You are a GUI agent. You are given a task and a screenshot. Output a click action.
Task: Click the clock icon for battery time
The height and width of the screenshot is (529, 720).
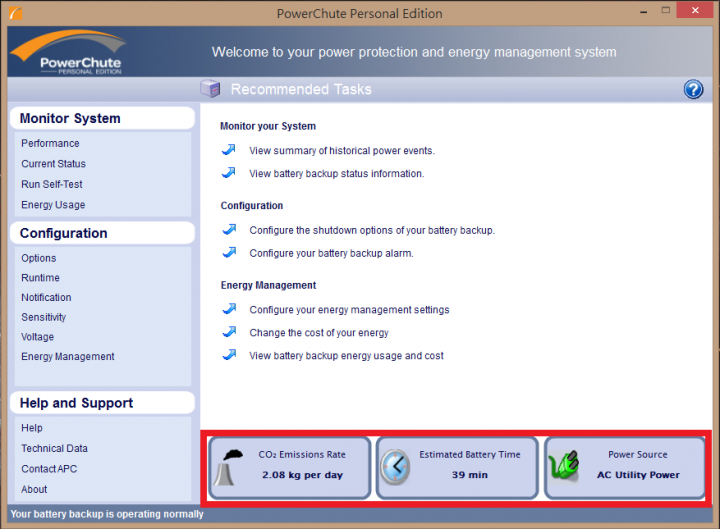click(x=395, y=467)
